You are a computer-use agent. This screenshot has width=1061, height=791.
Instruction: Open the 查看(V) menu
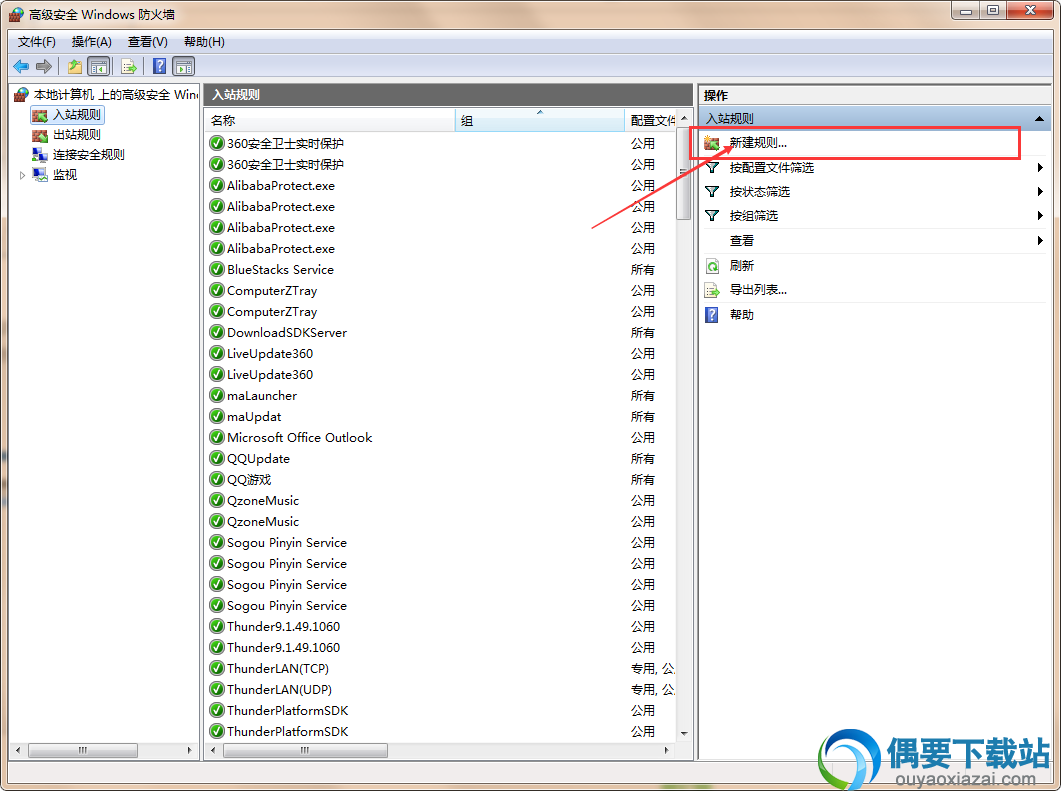click(x=148, y=42)
